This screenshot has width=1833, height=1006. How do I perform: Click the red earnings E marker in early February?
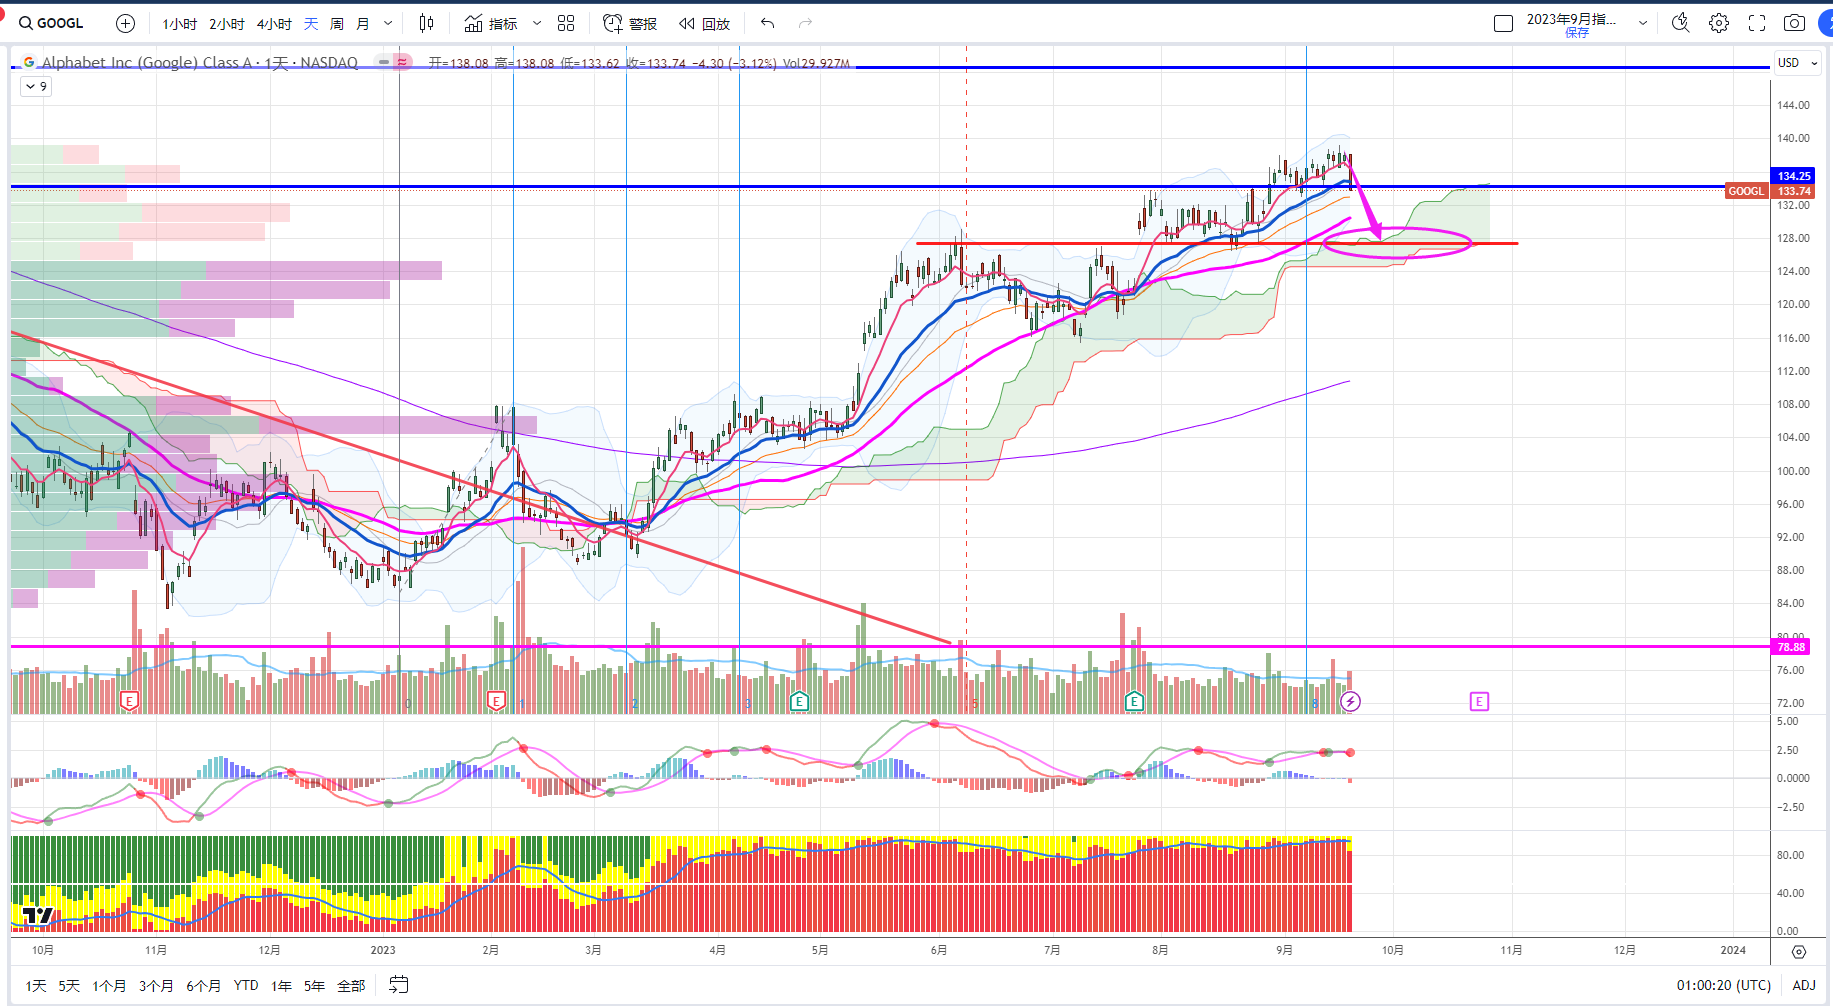pos(496,701)
